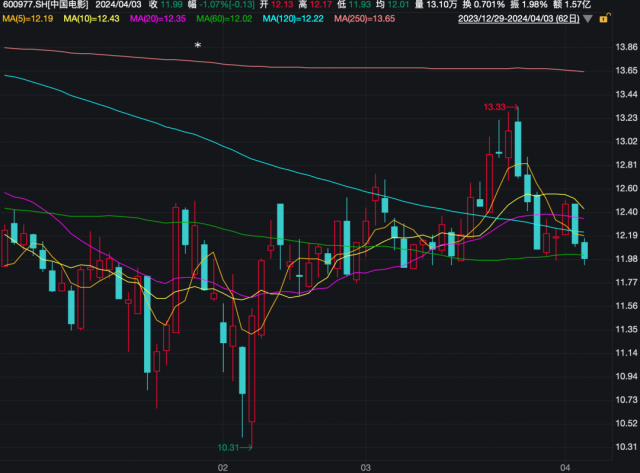Click the last candlestick on the chart

pos(584,250)
